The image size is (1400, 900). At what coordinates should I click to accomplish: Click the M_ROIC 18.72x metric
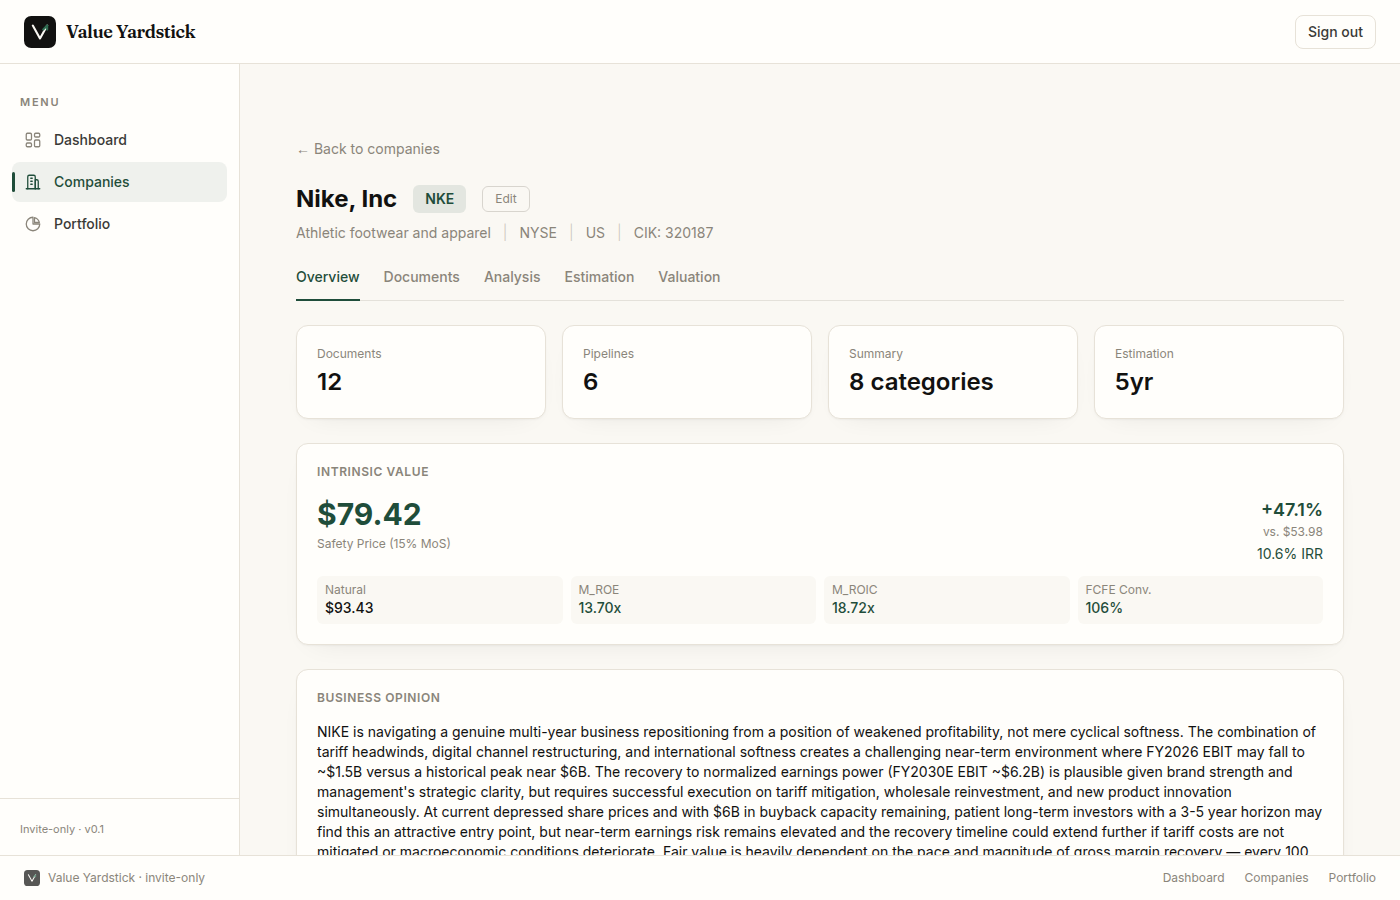pos(947,600)
